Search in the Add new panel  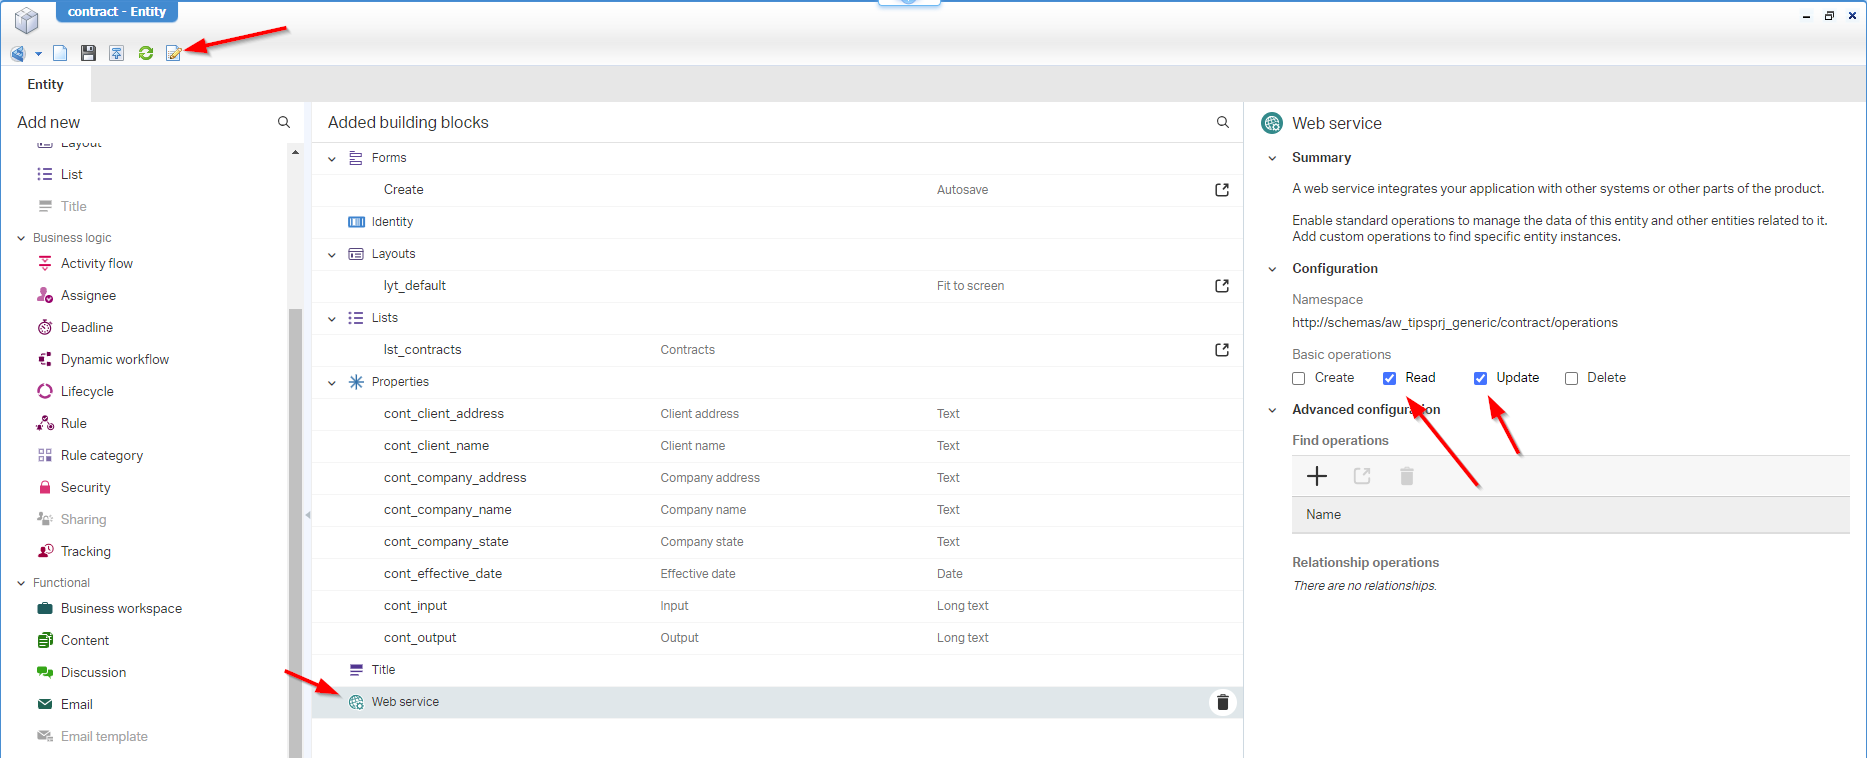(284, 122)
